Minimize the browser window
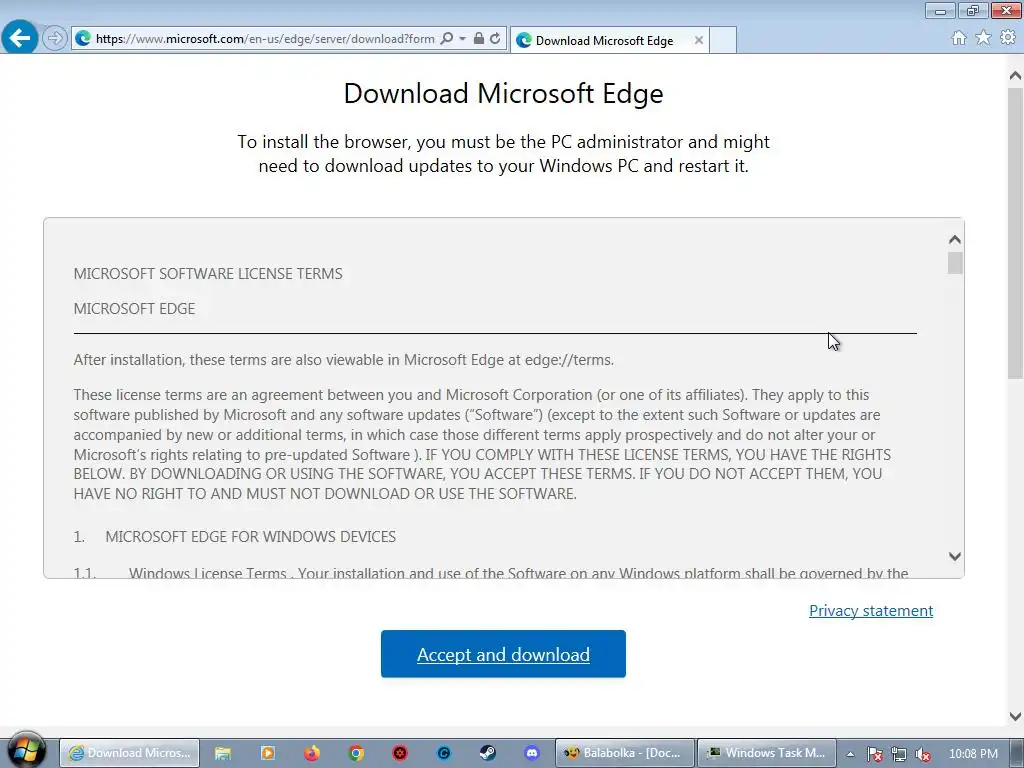Image resolution: width=1024 pixels, height=768 pixels. tap(940, 10)
